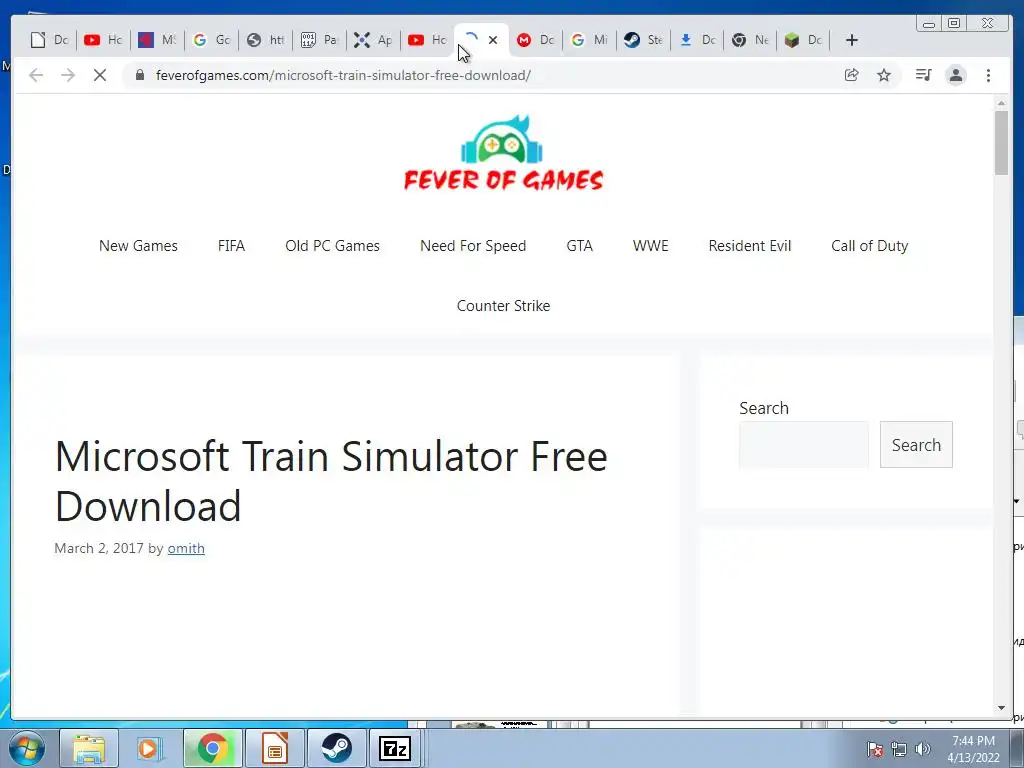
Task: Click the Fever of Games logo
Action: tap(504, 153)
